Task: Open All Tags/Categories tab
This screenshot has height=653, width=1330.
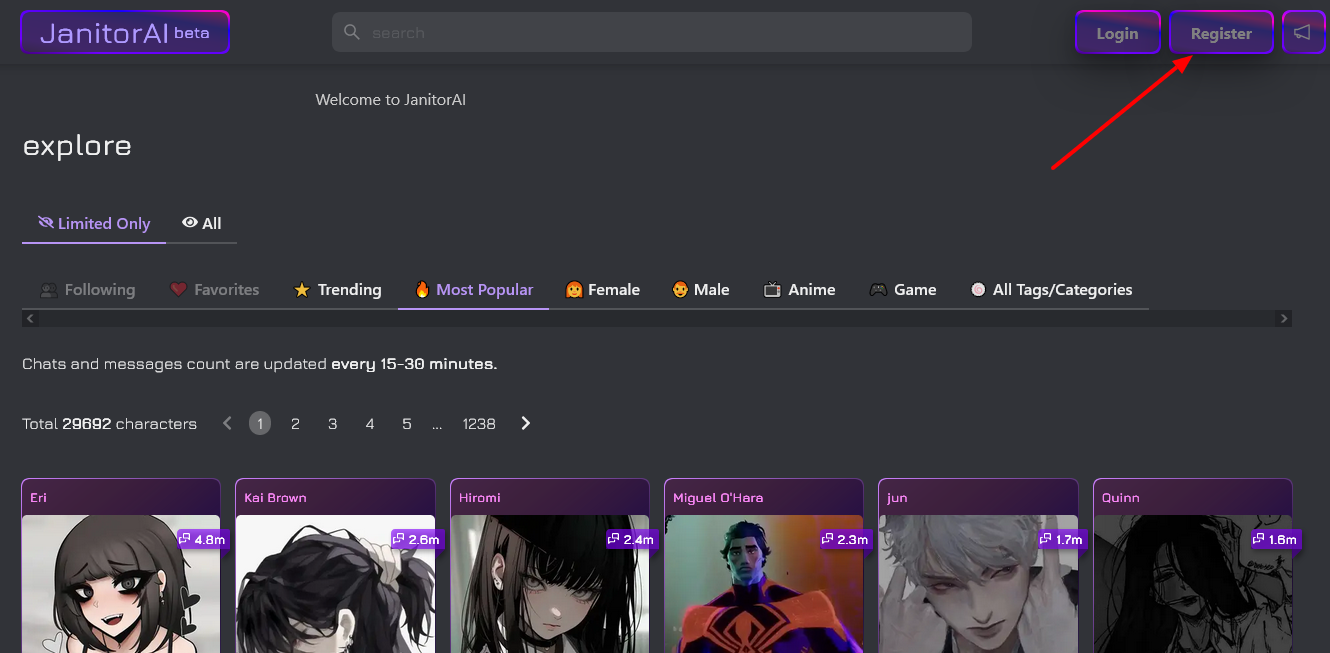Action: [1051, 290]
